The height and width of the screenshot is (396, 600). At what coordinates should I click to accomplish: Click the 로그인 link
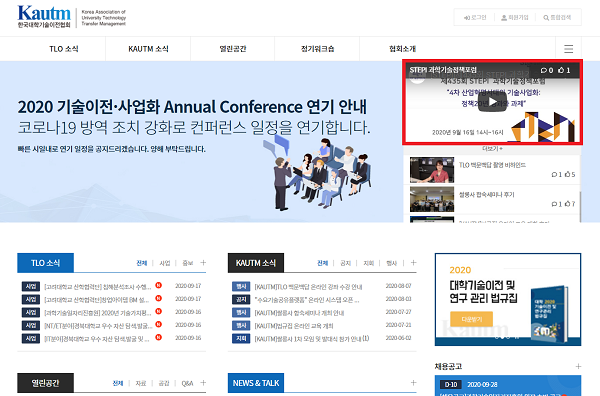[x=475, y=18]
